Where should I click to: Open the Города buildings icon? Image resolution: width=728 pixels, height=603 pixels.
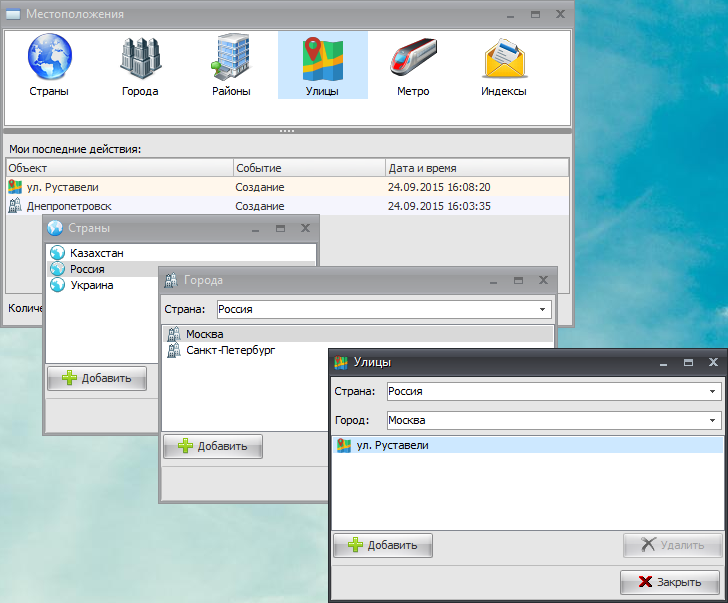(x=140, y=64)
